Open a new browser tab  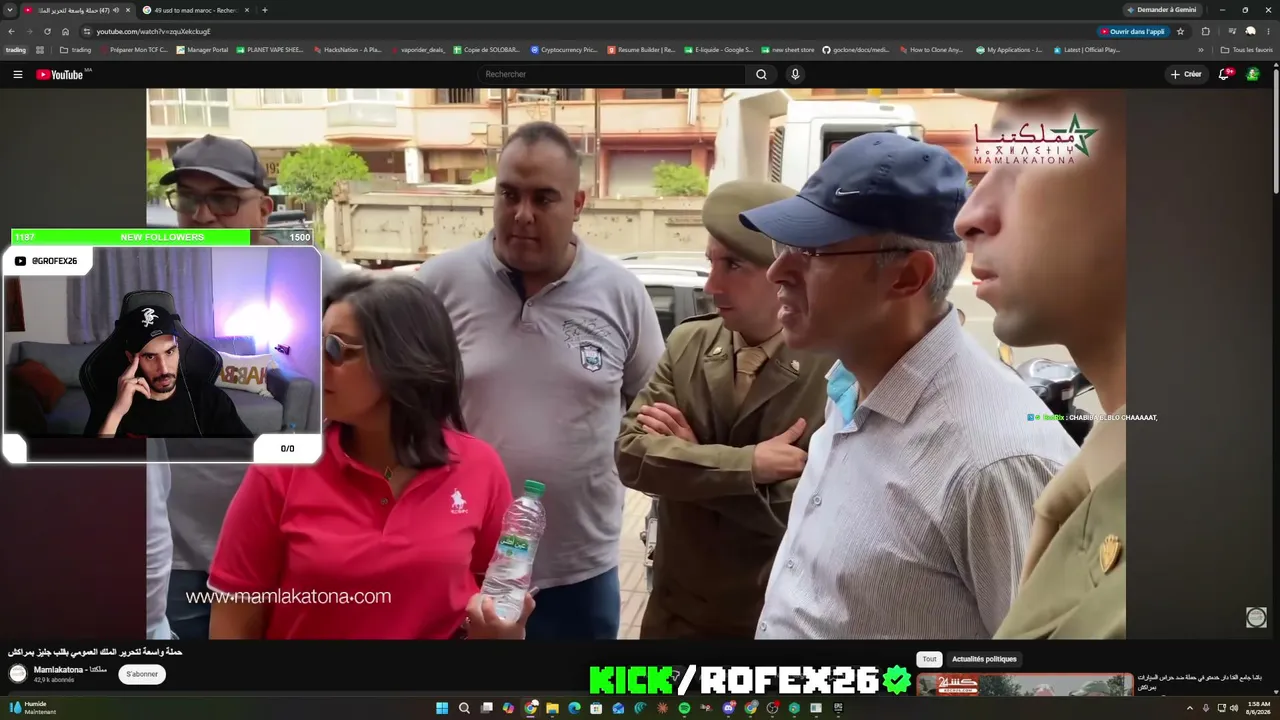point(264,10)
